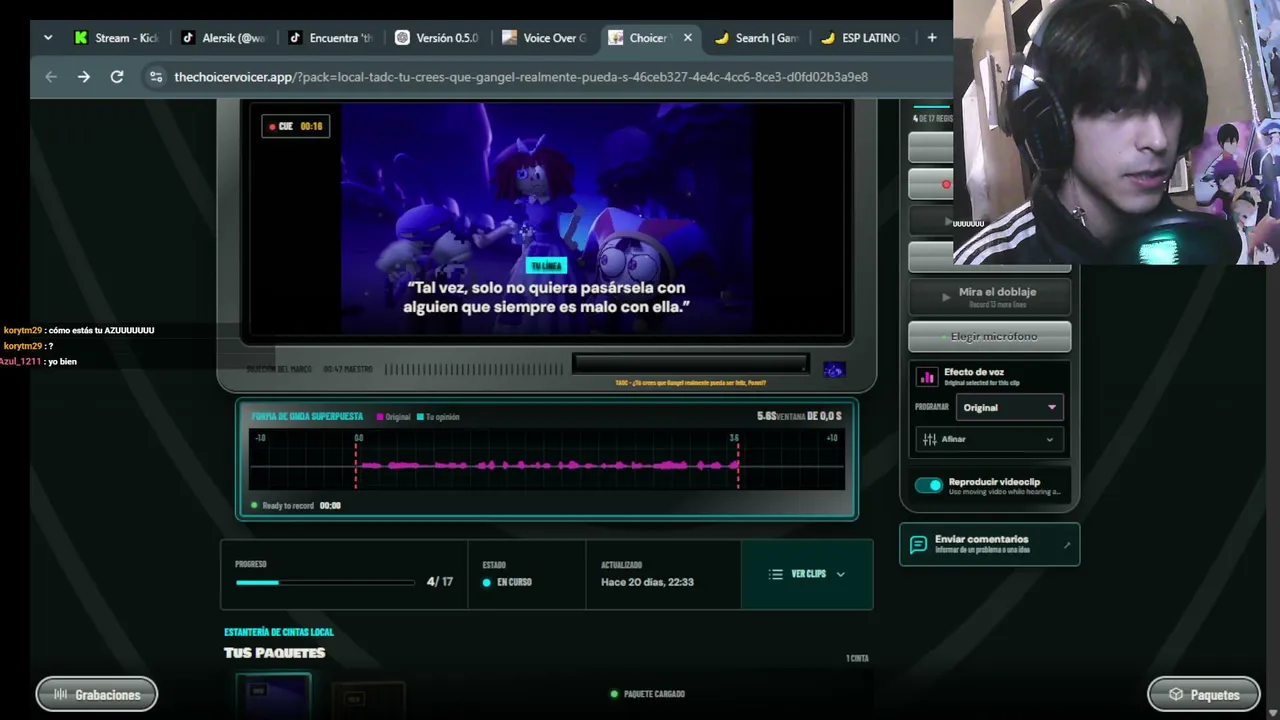The height and width of the screenshot is (720, 1280).
Task: Switch to the Stream - Kick tab
Action: point(116,38)
